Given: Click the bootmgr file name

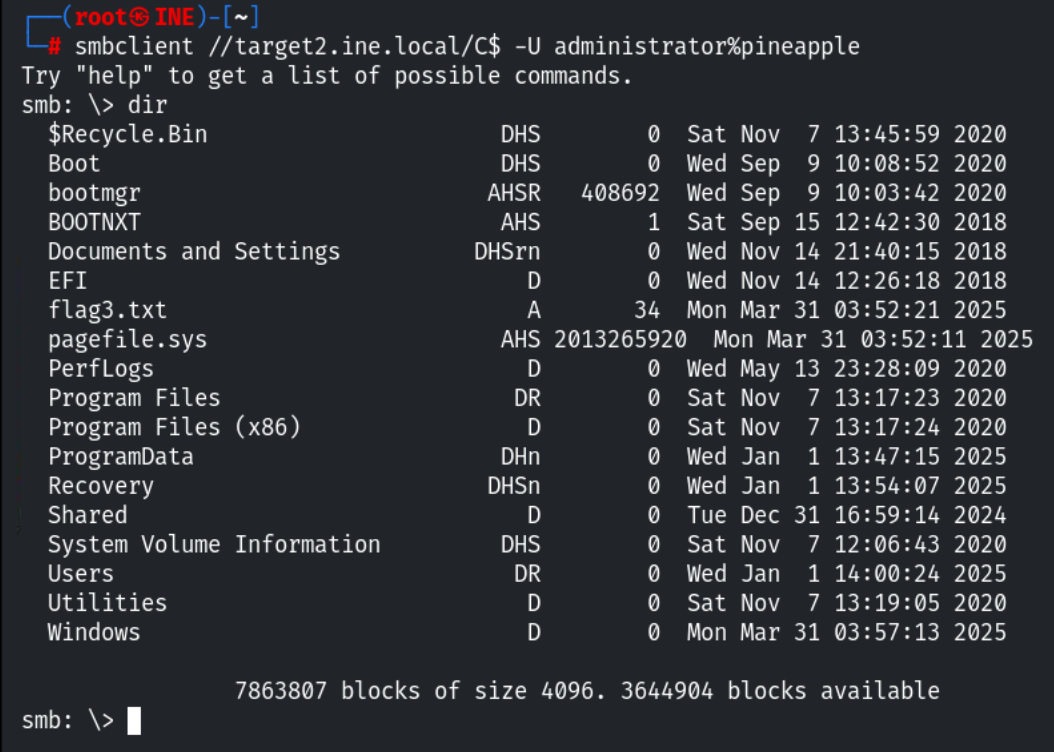Looking at the screenshot, I should point(94,193).
